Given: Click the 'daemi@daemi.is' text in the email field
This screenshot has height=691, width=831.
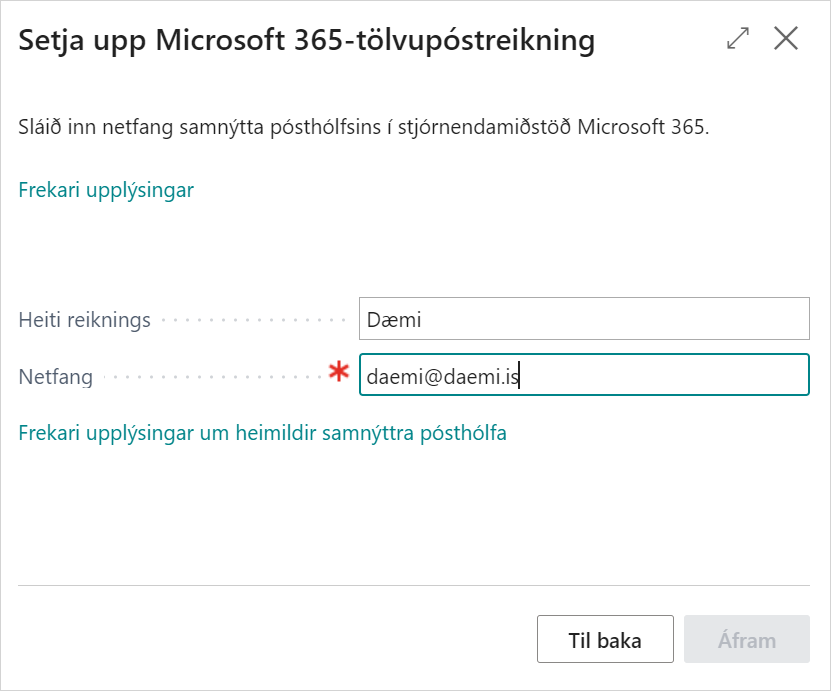Looking at the screenshot, I should click(443, 377).
